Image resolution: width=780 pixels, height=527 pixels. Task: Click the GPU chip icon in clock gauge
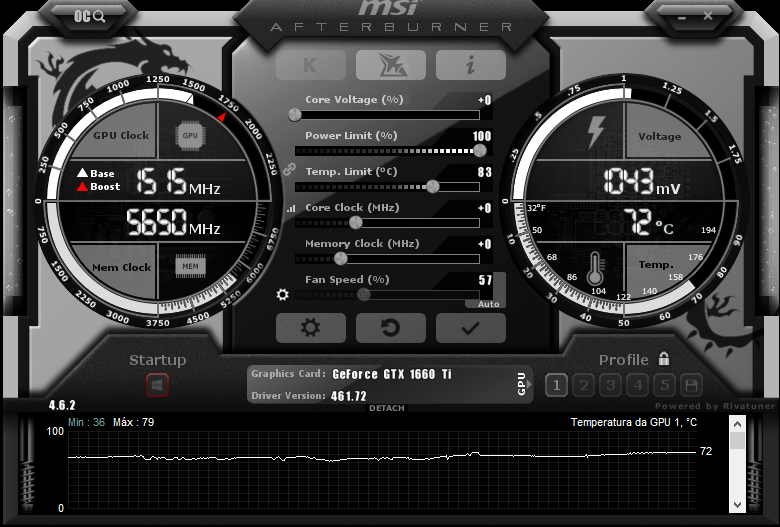click(190, 135)
